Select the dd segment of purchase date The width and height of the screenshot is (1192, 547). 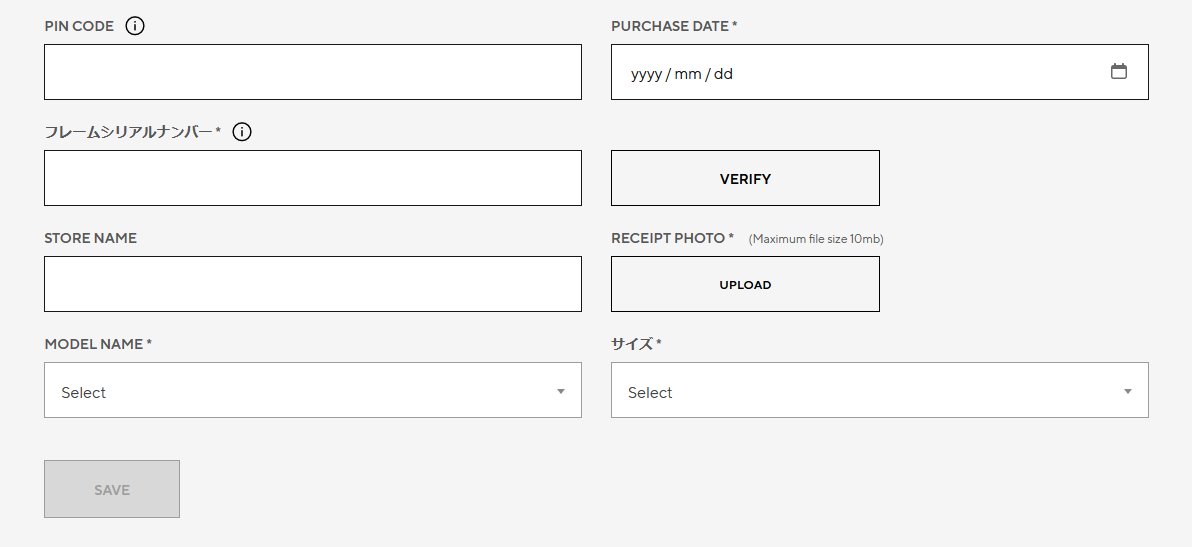723,74
